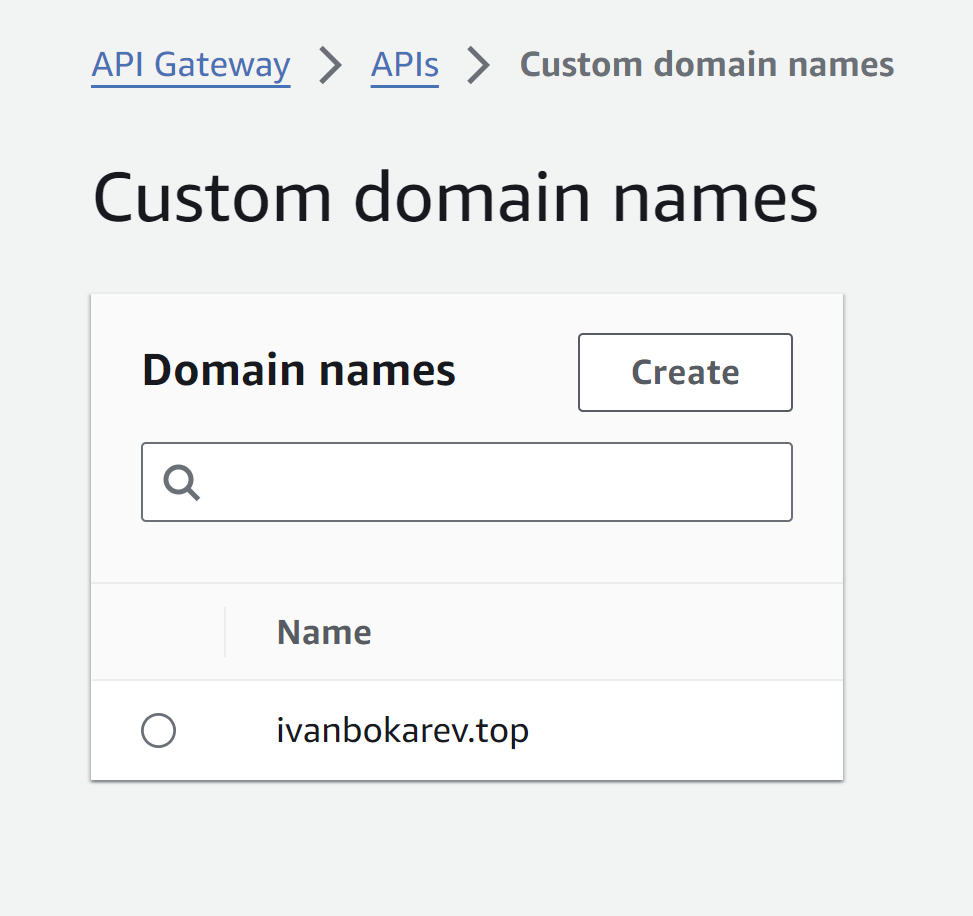Click the row containing ivanbokarev.top
The image size is (973, 916).
coord(466,731)
